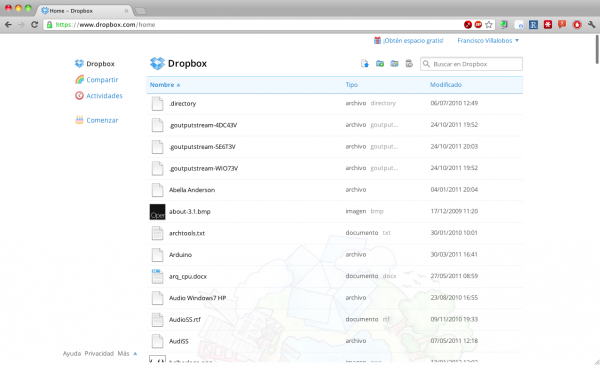Click the green monitor extension icon

point(504,24)
